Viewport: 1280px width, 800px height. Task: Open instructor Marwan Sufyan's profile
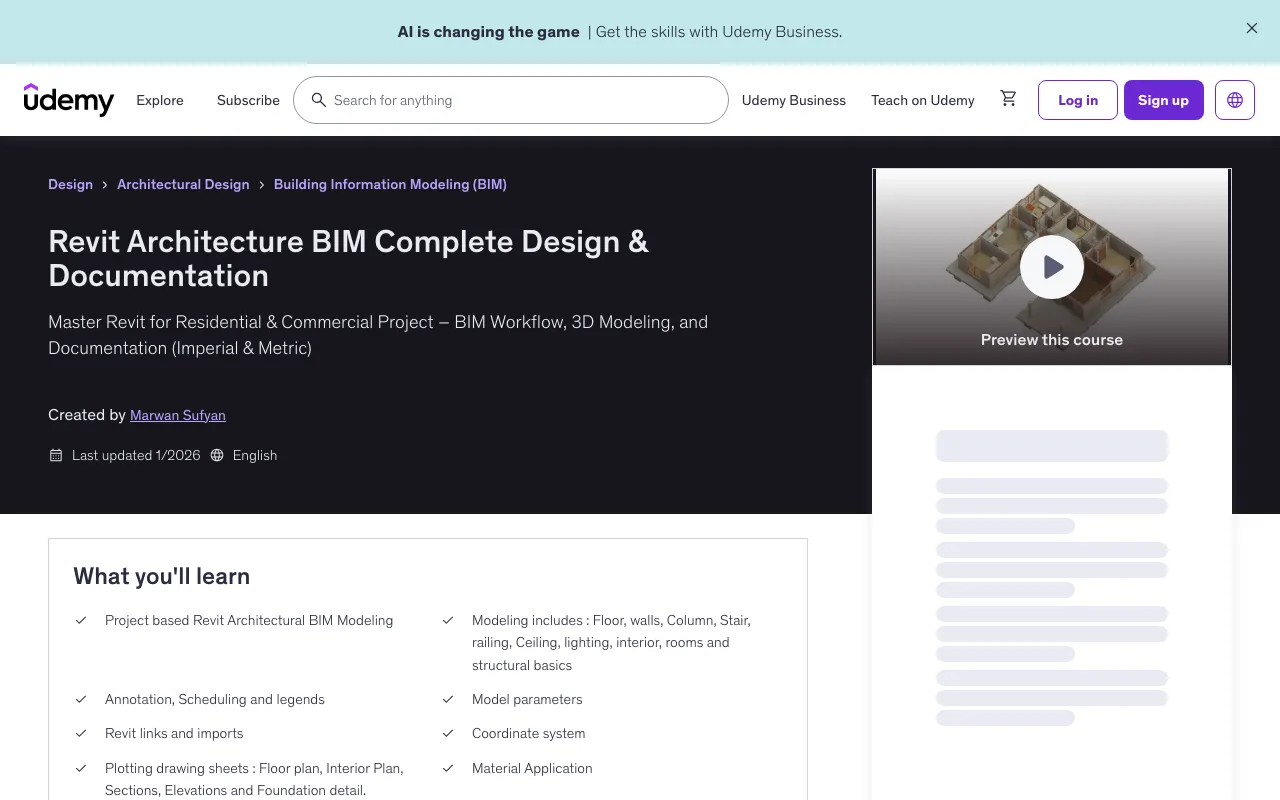tap(177, 415)
